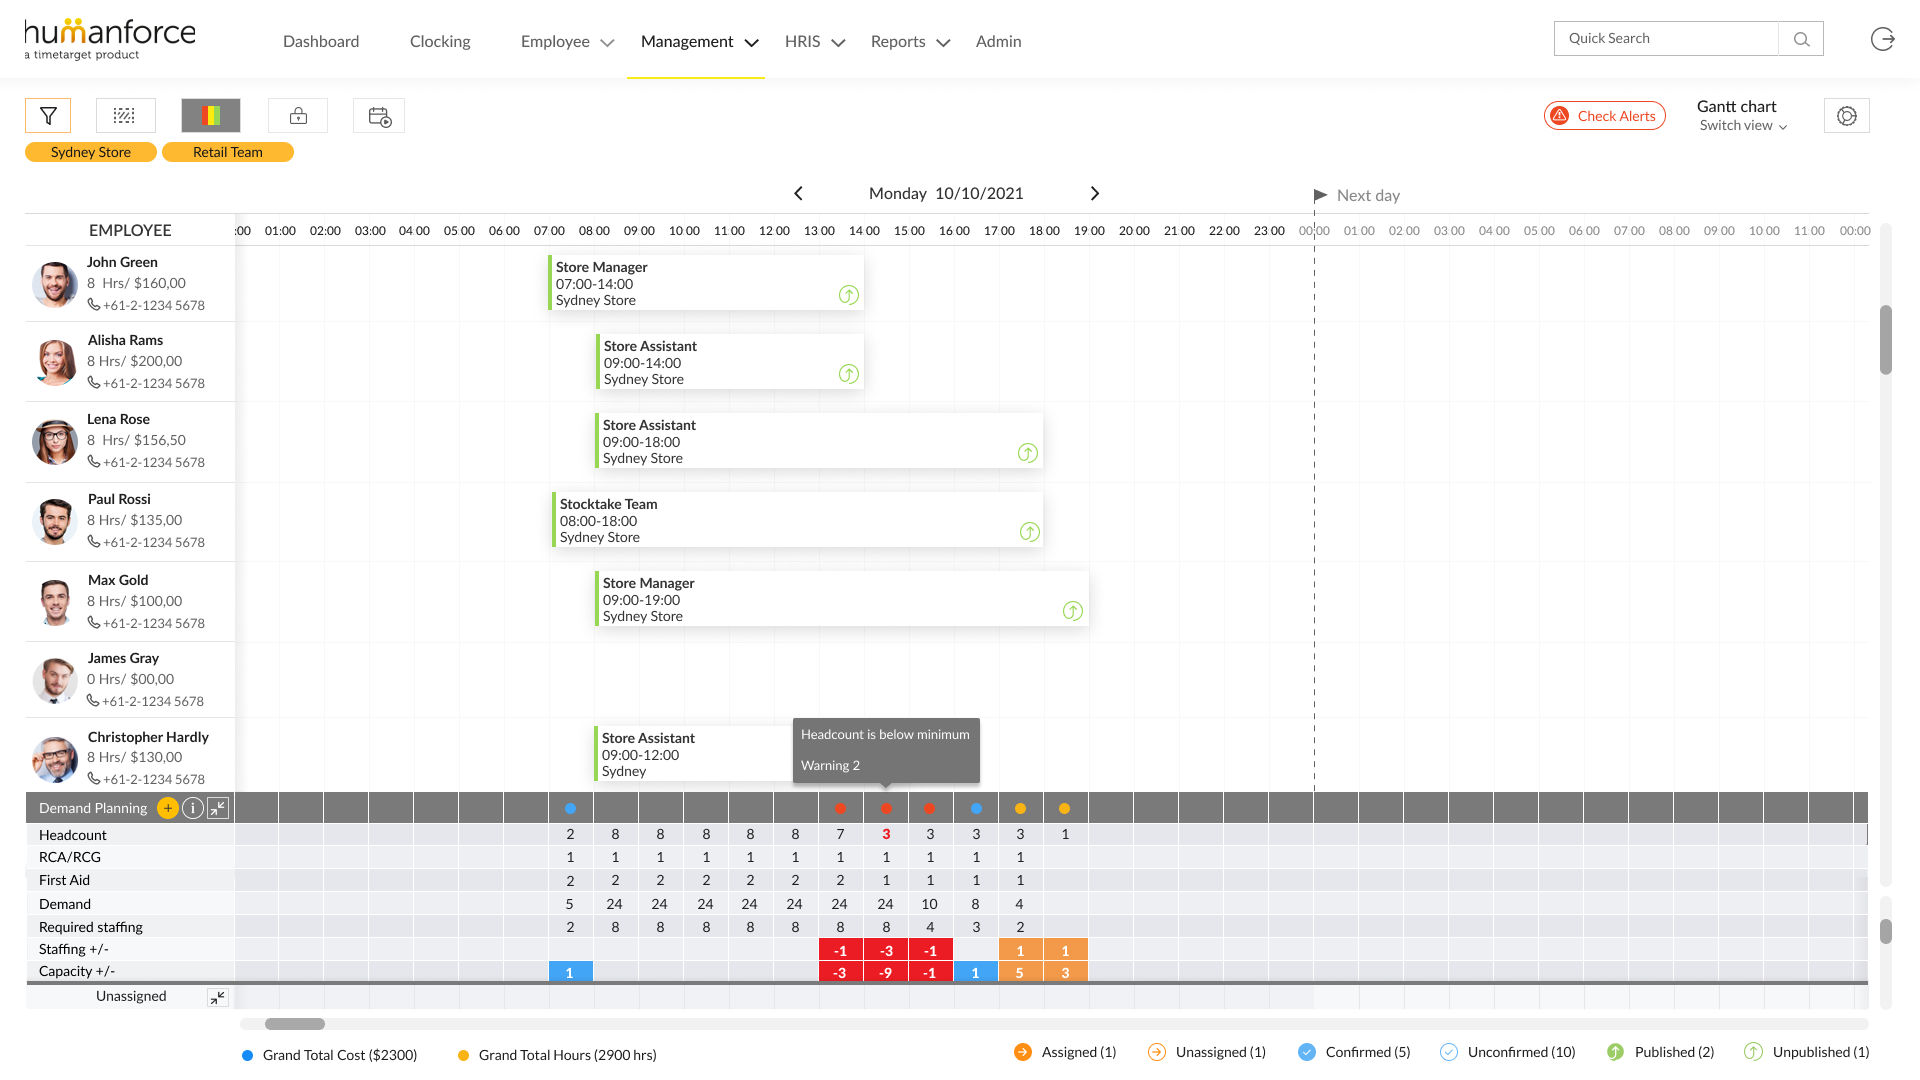Go to the Clocking tab
1920x1080 pixels.
tap(440, 42)
